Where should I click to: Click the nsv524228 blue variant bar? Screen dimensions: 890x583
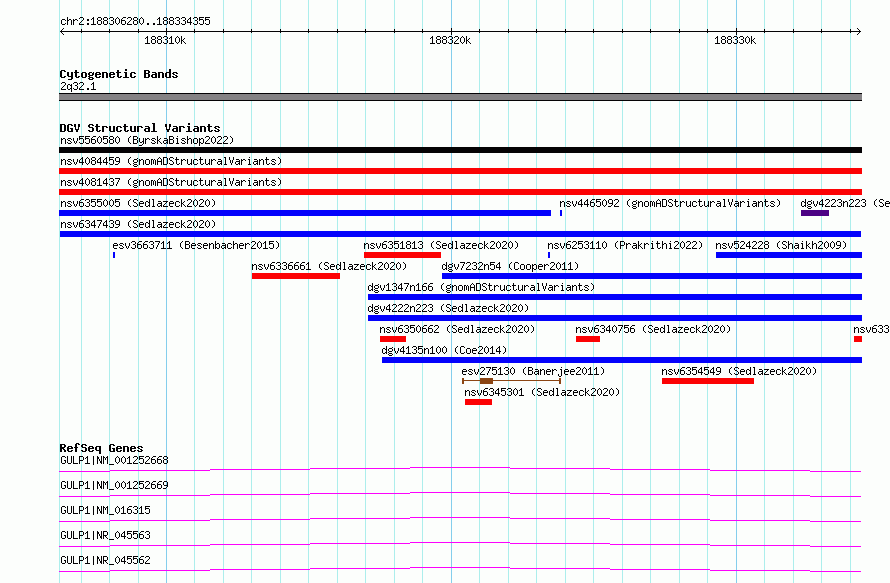(789, 255)
